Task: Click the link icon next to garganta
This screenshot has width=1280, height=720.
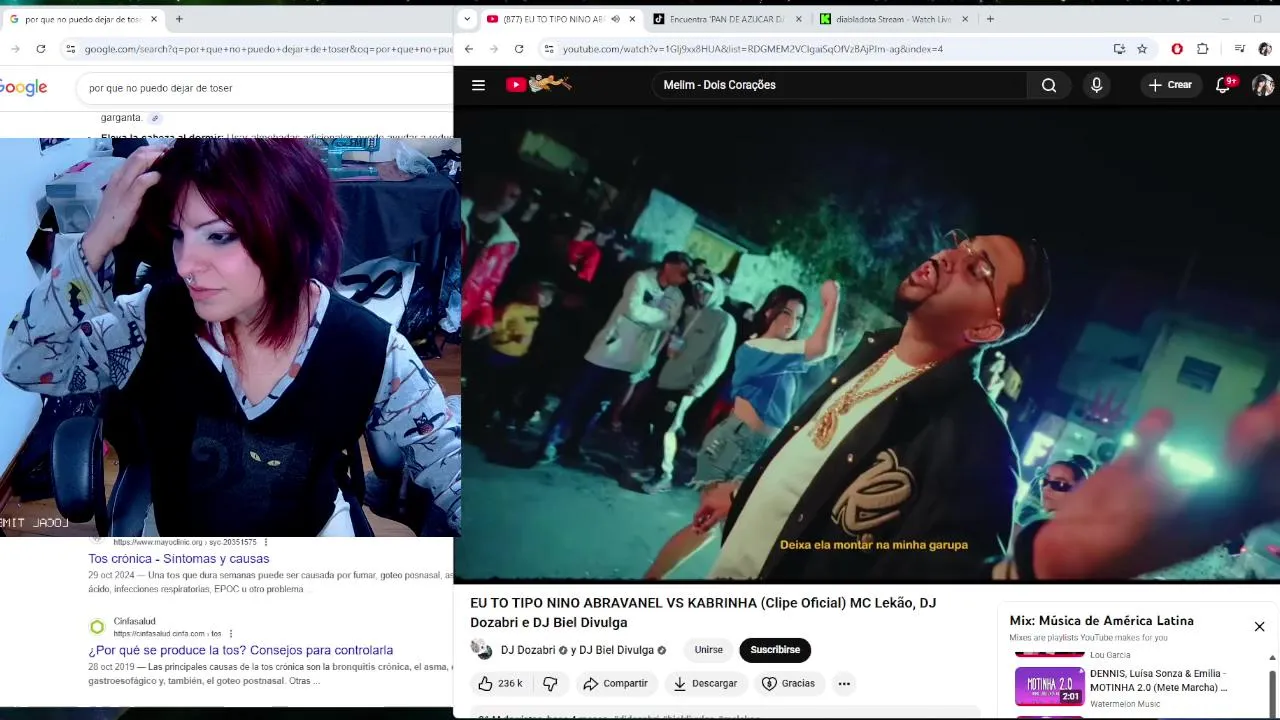Action: 154,118
